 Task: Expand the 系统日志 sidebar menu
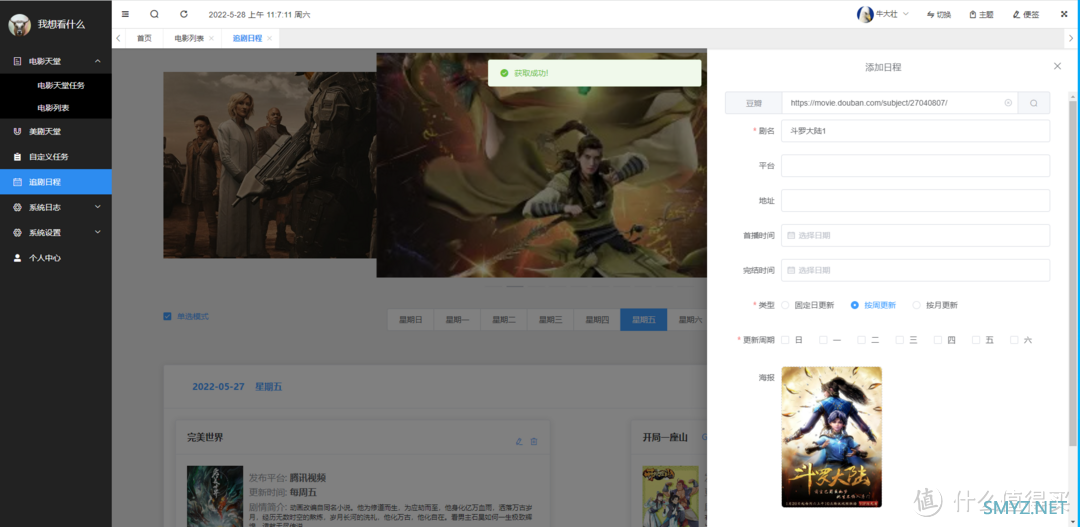click(x=56, y=207)
